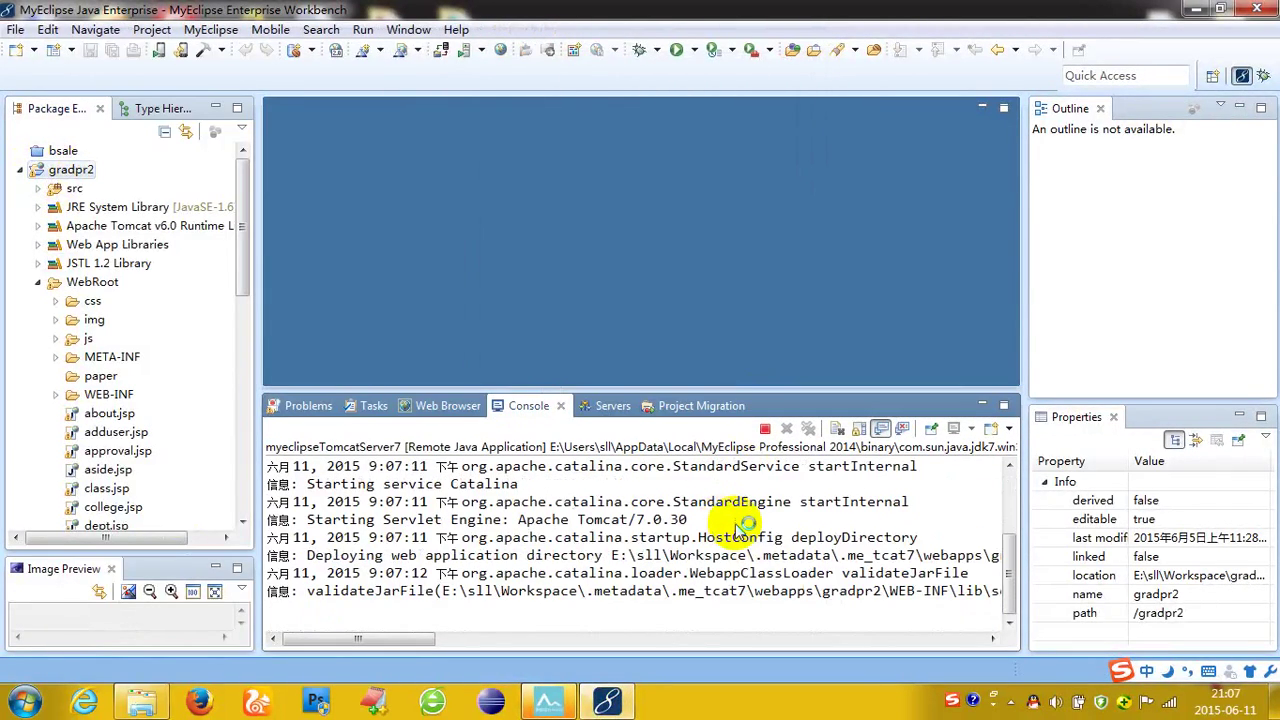1280x720 pixels.
Task: Open the Display Selected Console dropdown
Action: coord(971,429)
